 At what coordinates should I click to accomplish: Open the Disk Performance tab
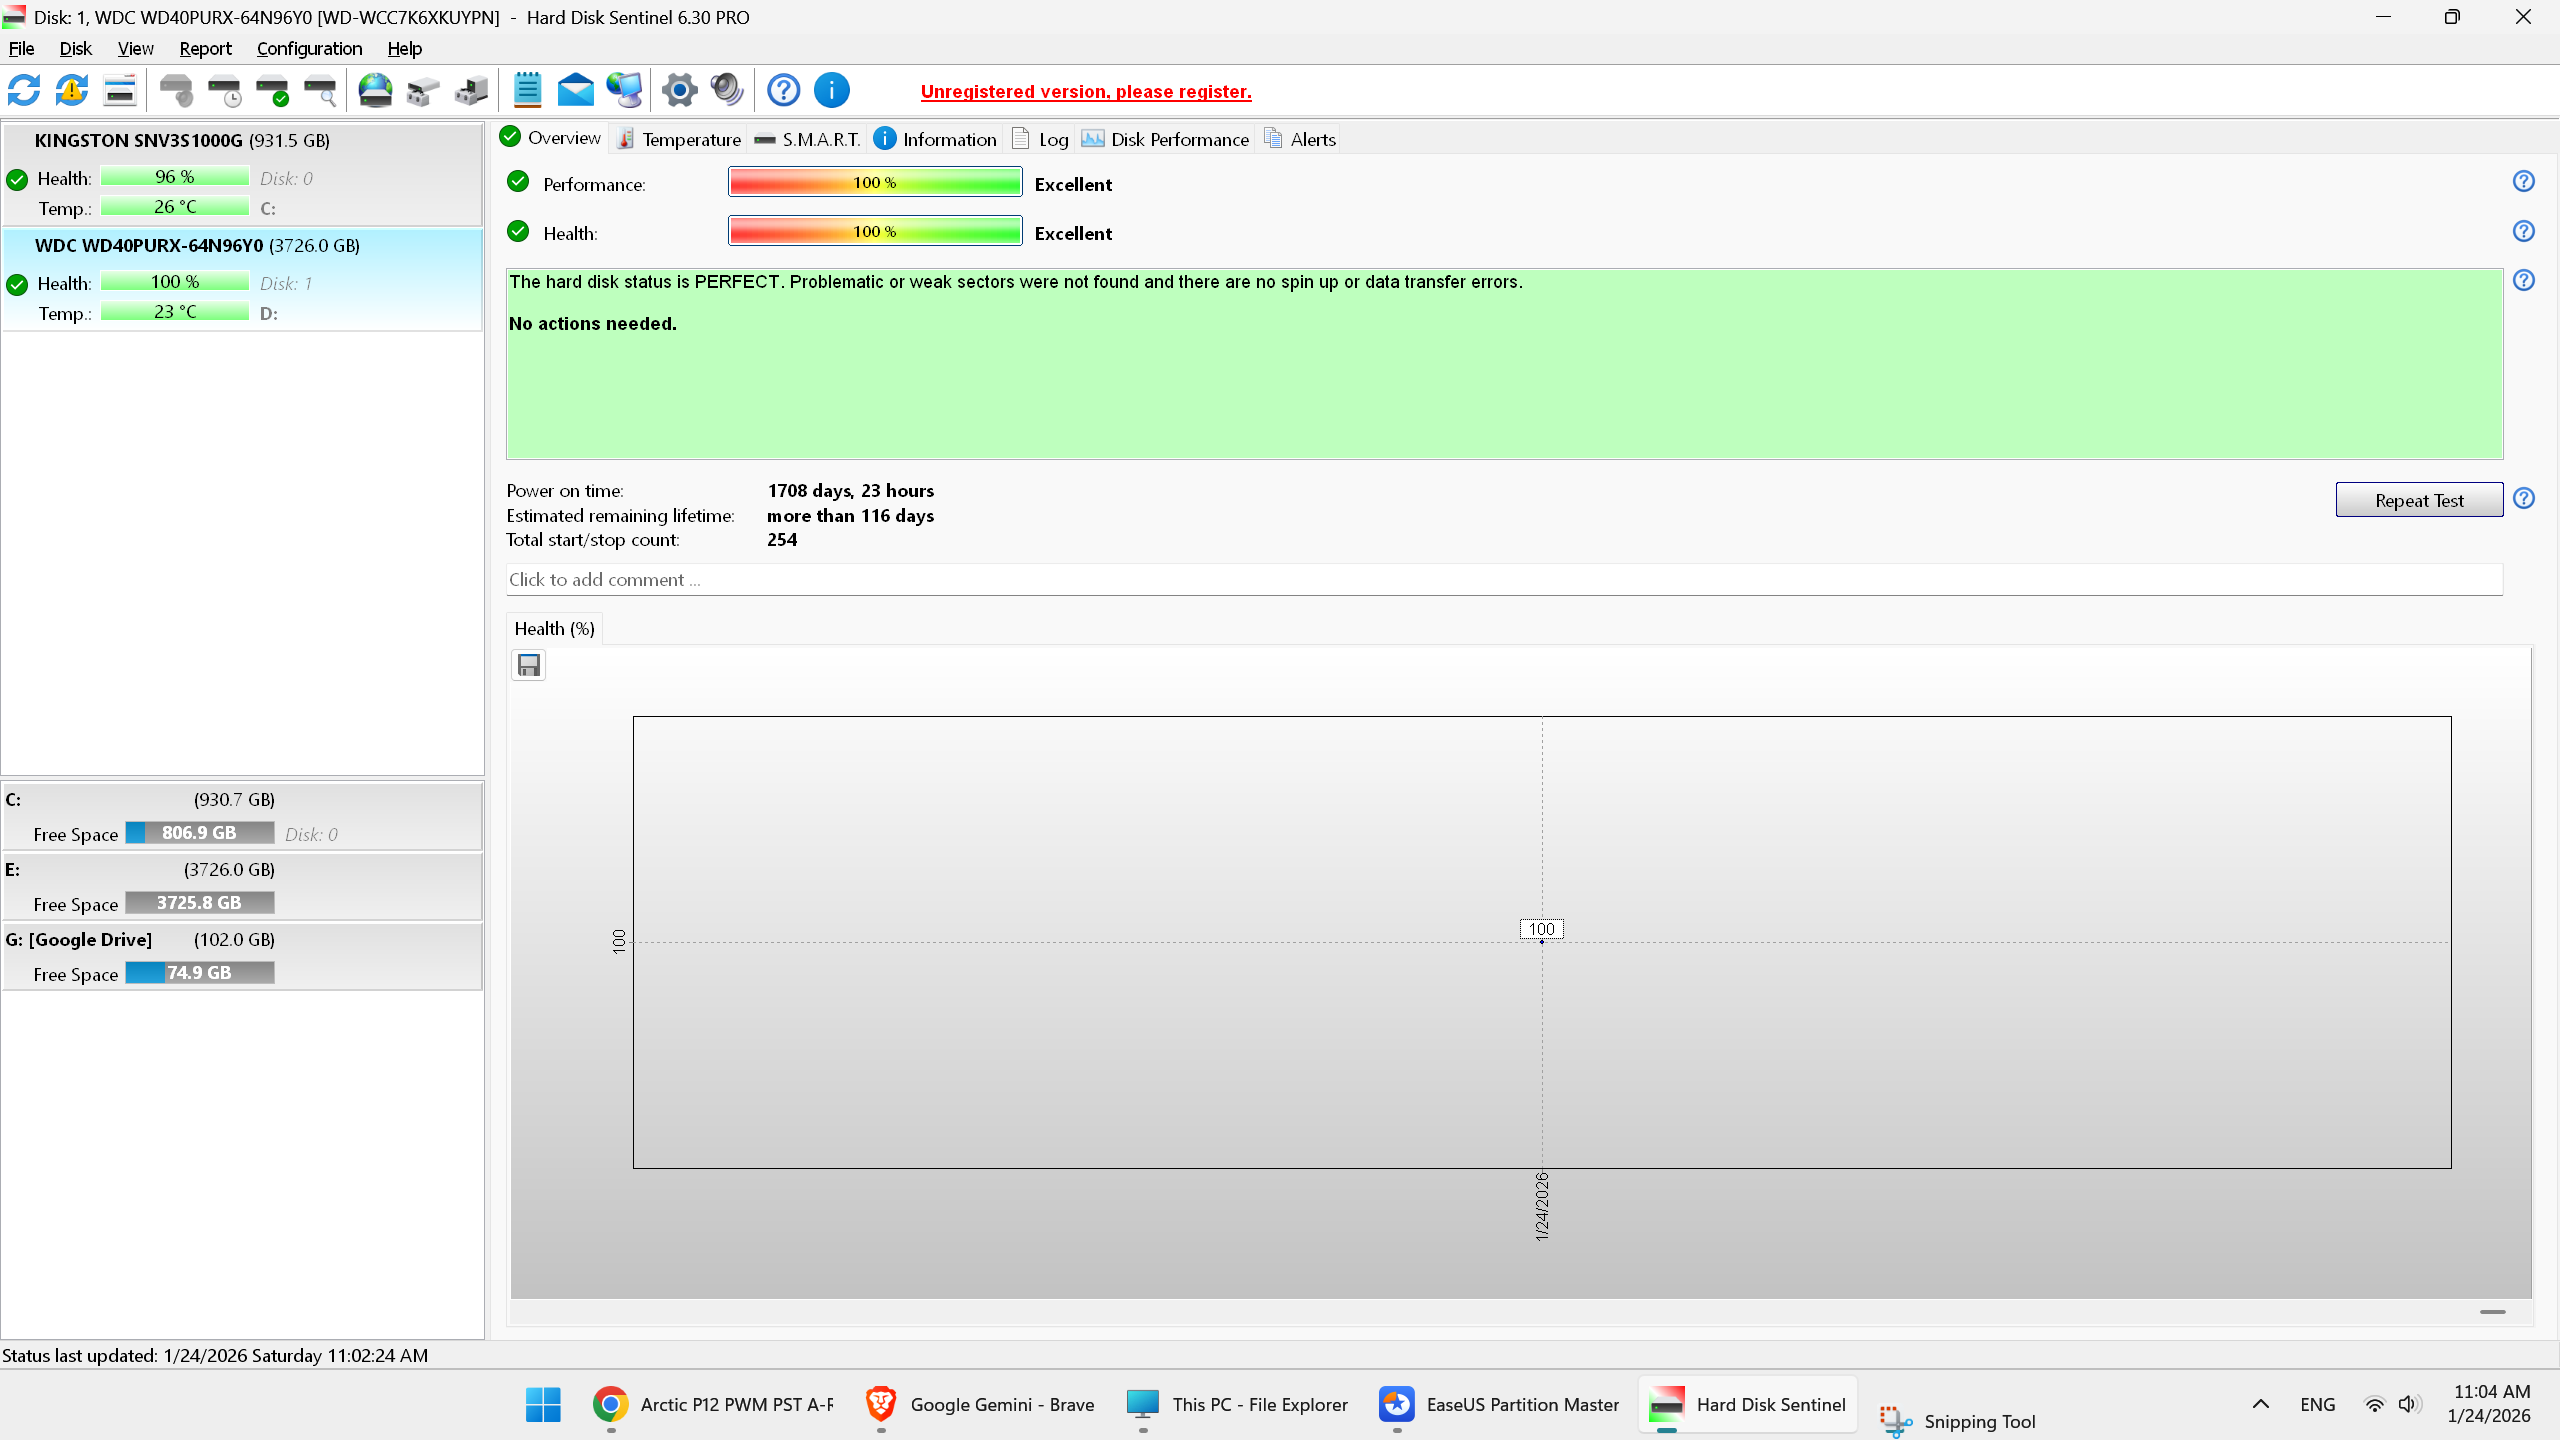point(1166,139)
